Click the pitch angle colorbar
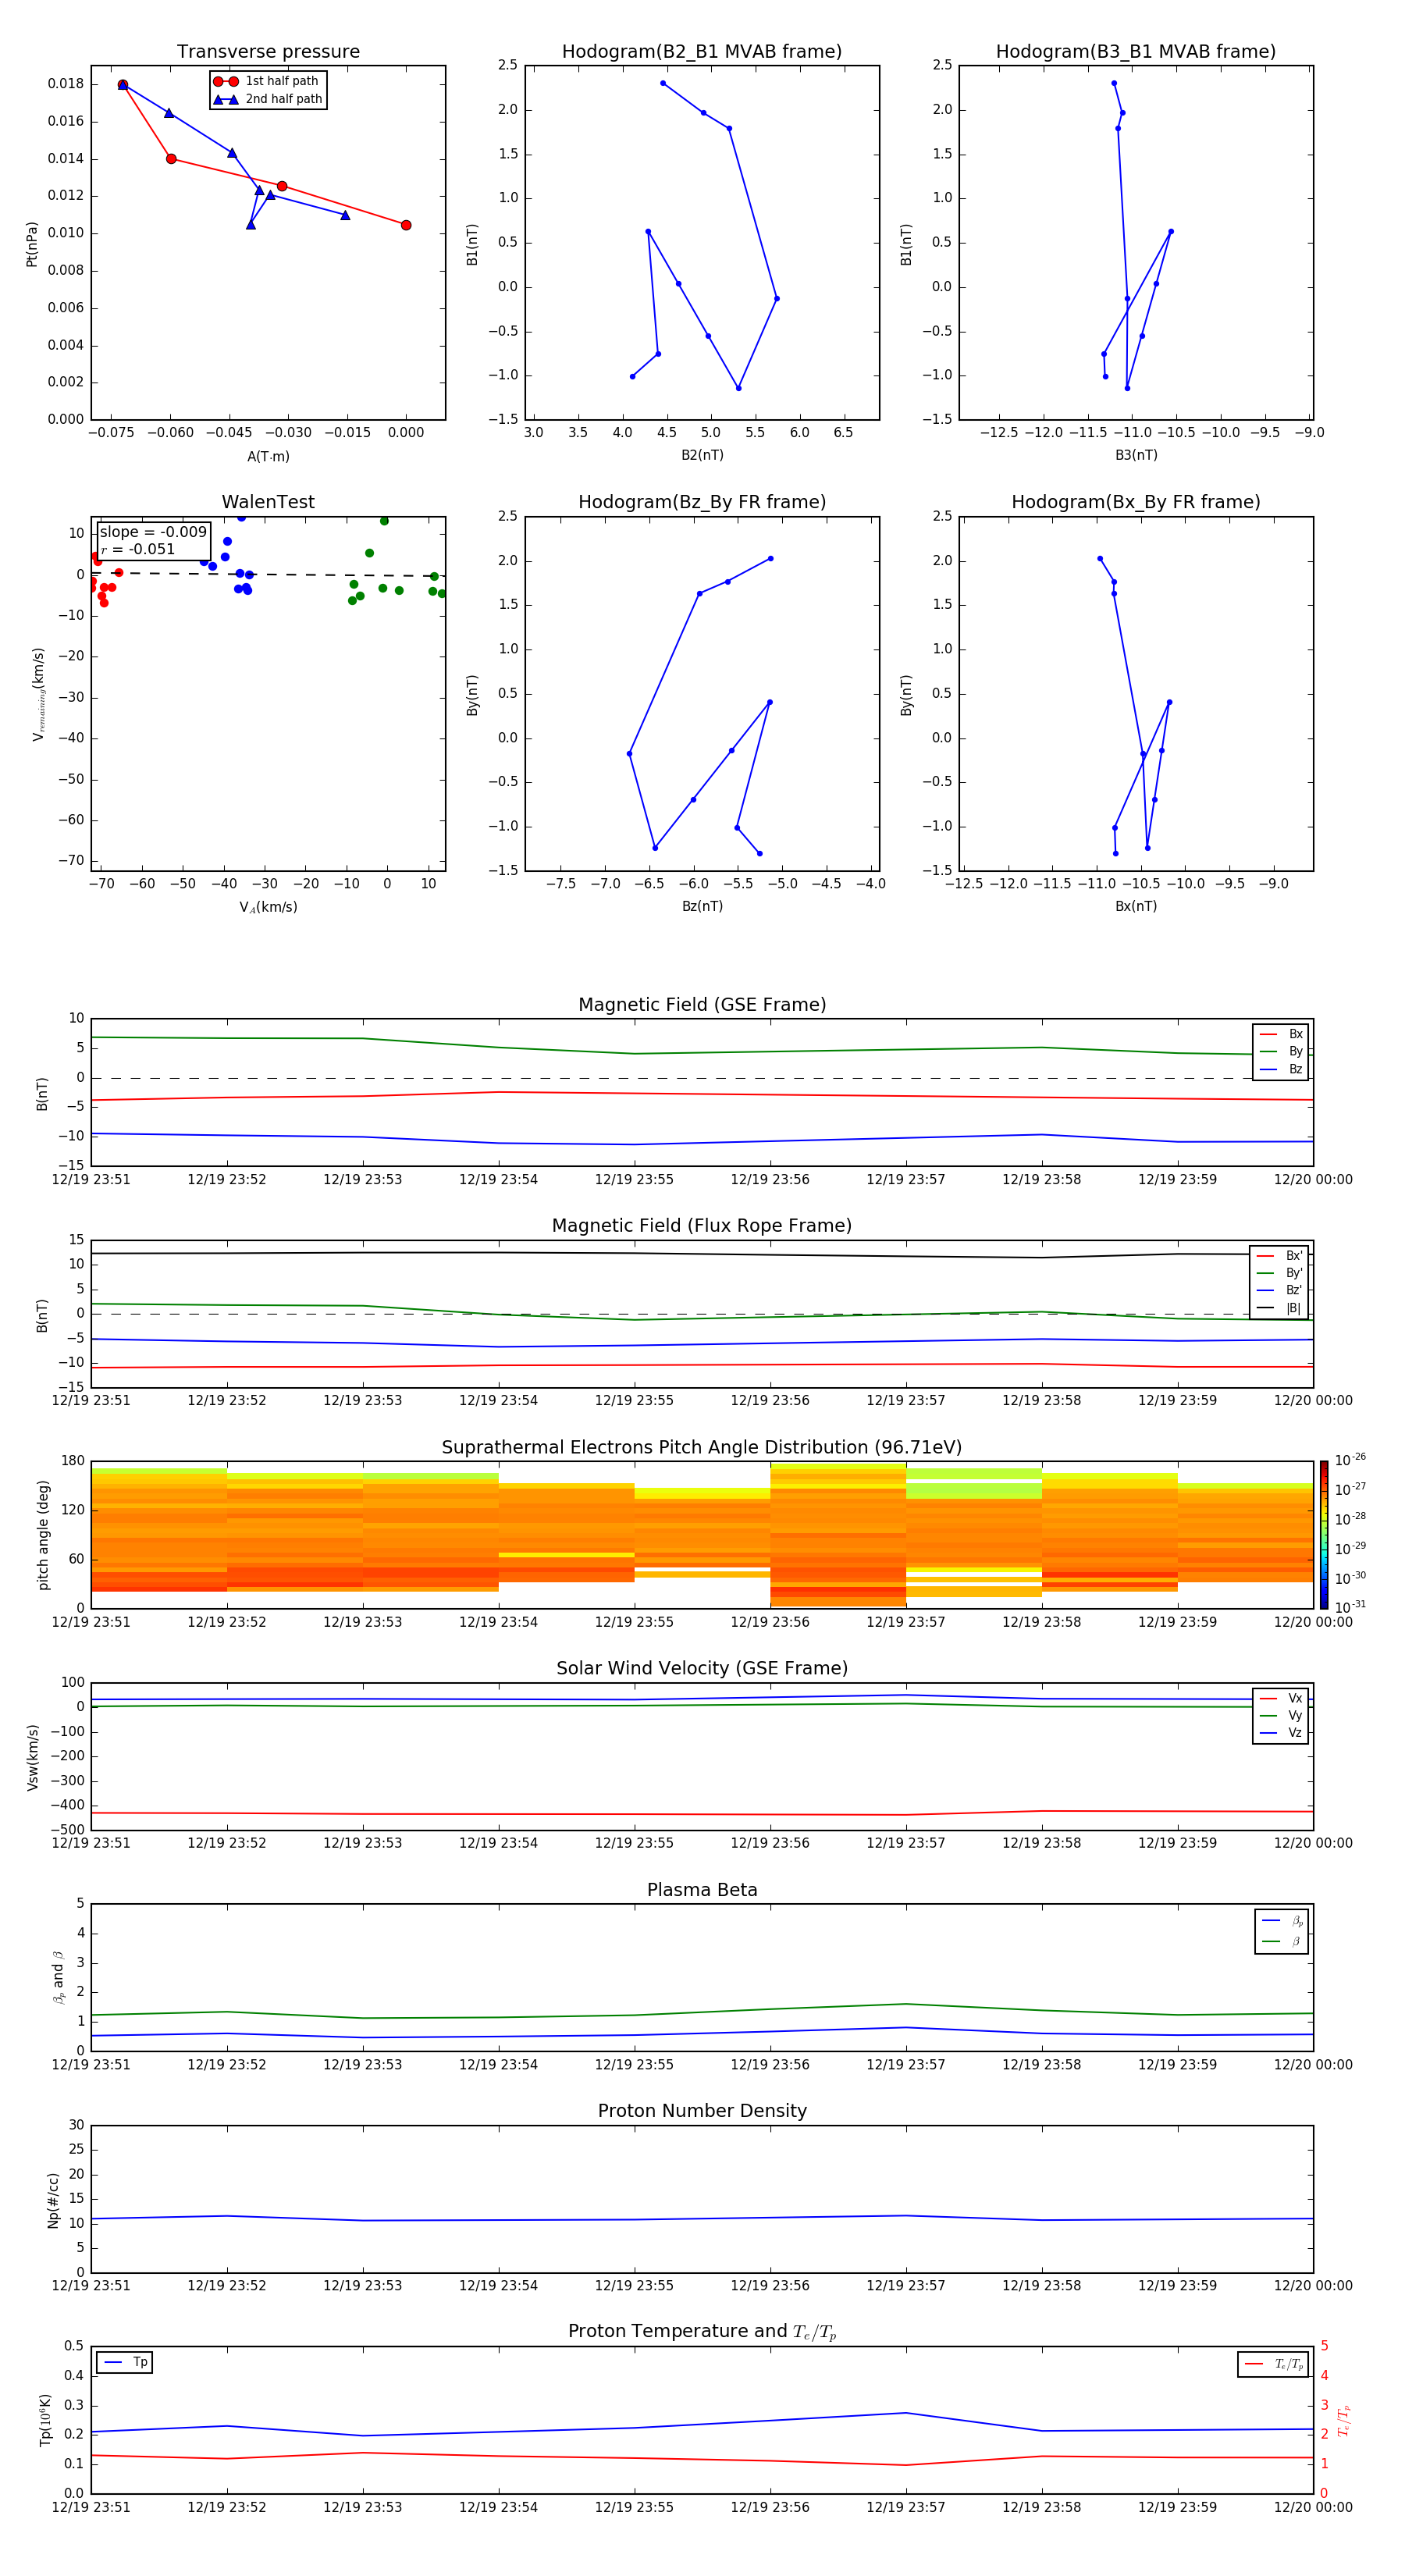1405x2576 pixels. 1324,1535
